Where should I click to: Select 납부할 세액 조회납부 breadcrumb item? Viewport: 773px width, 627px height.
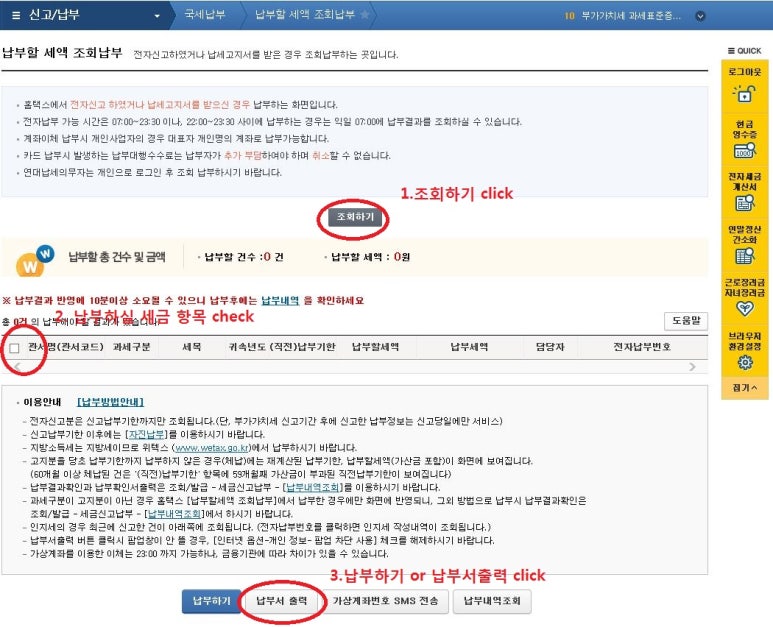point(304,16)
